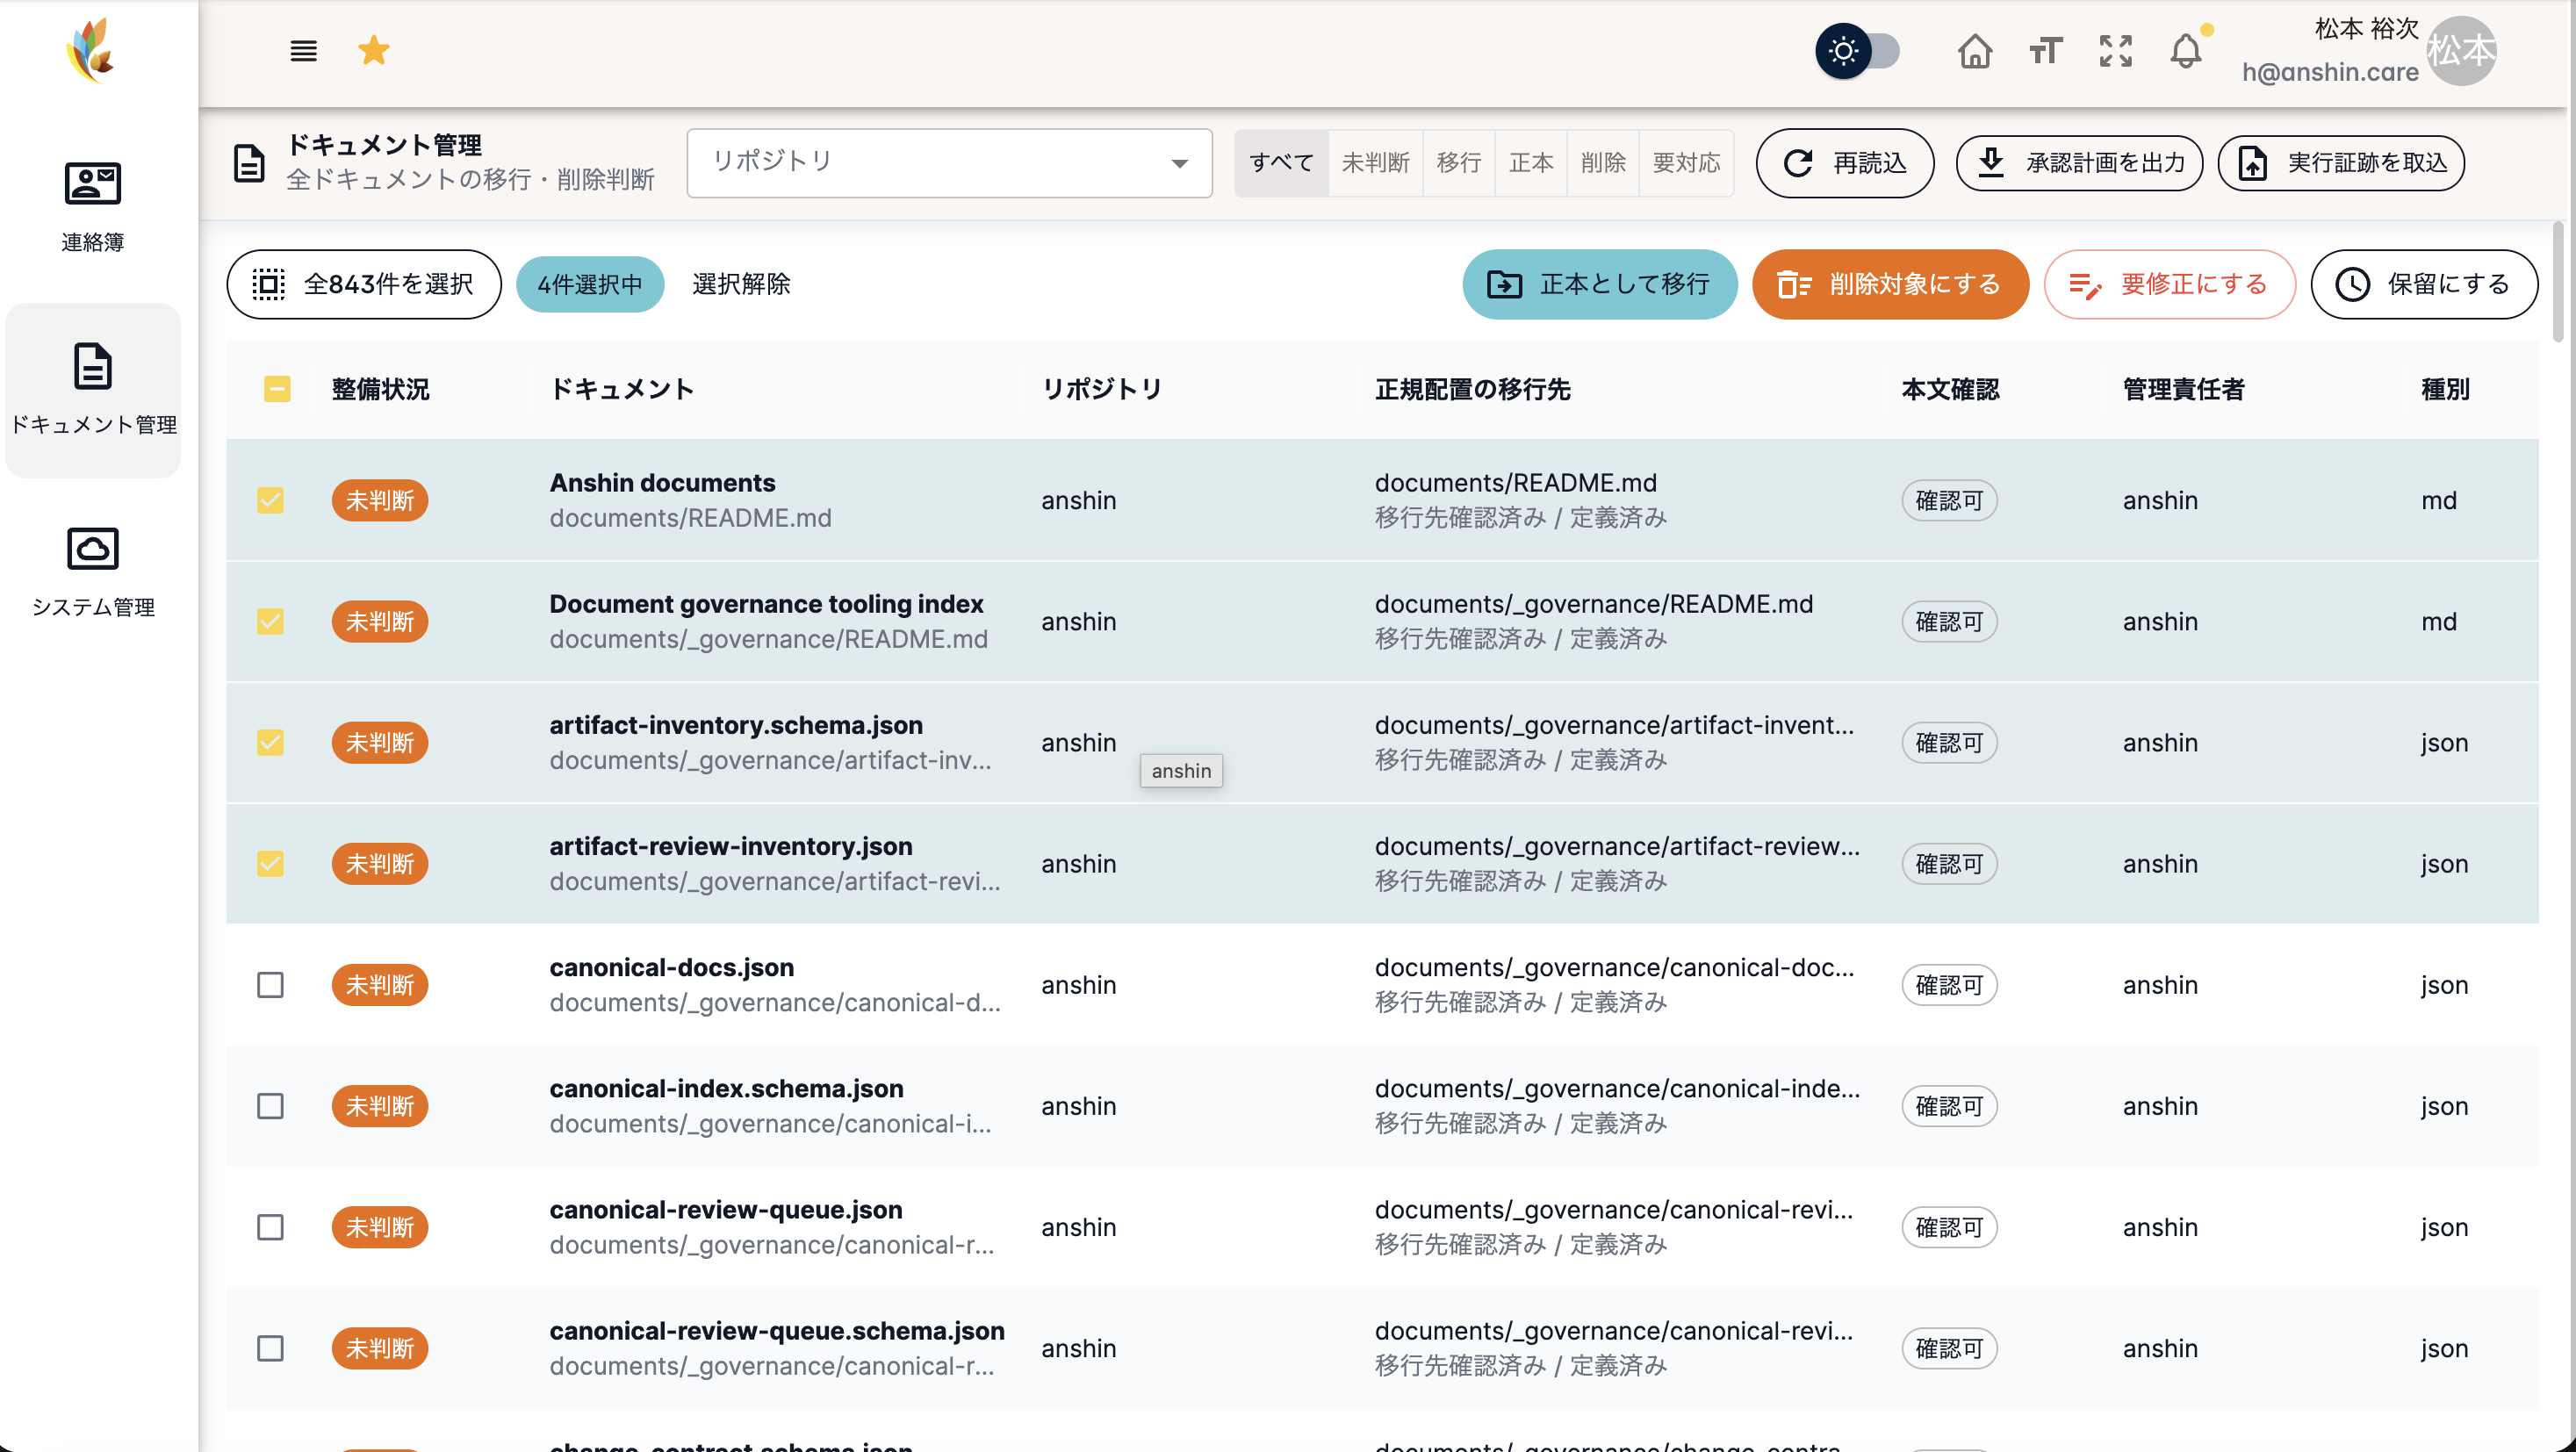This screenshot has width=2576, height=1452.
Task: Open the Anshin documents title
Action: click(662, 482)
